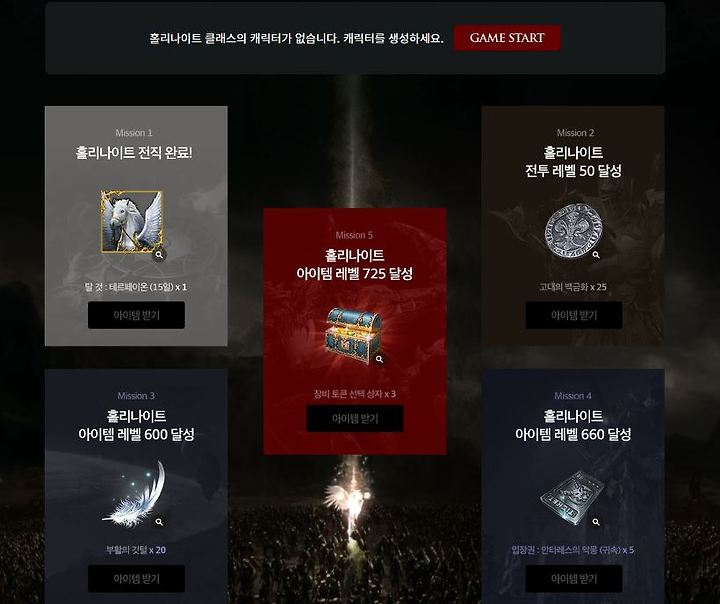Click the GAME START button
Screen dimensions: 720x604
(x=507, y=38)
